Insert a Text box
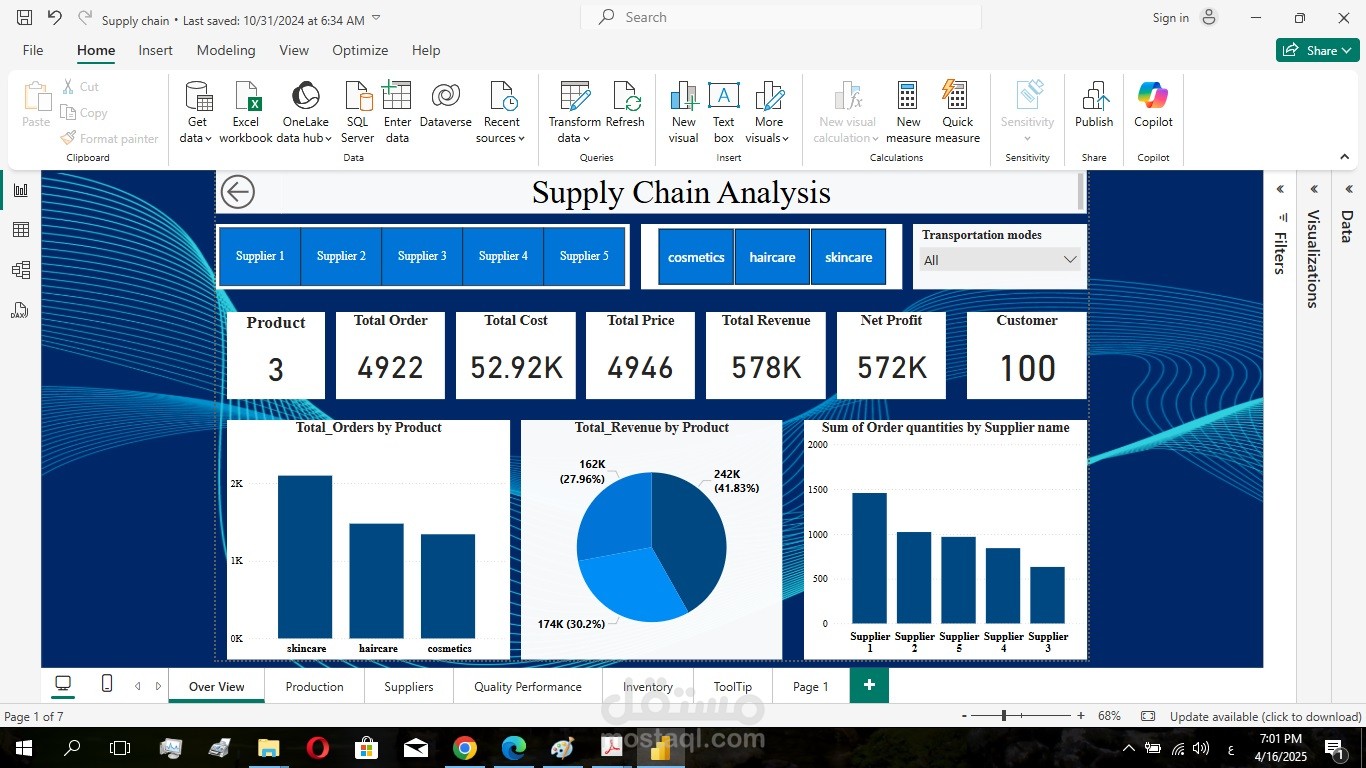This screenshot has height=768, width=1366. [x=724, y=112]
